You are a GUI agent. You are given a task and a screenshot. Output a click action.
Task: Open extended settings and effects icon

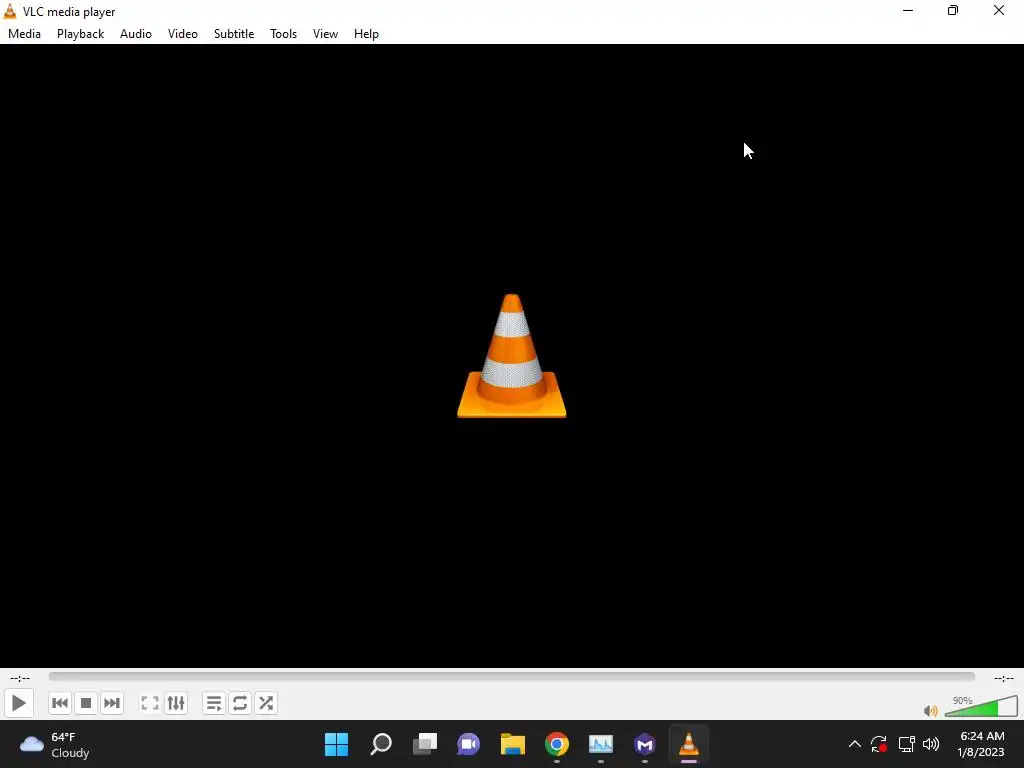point(176,703)
